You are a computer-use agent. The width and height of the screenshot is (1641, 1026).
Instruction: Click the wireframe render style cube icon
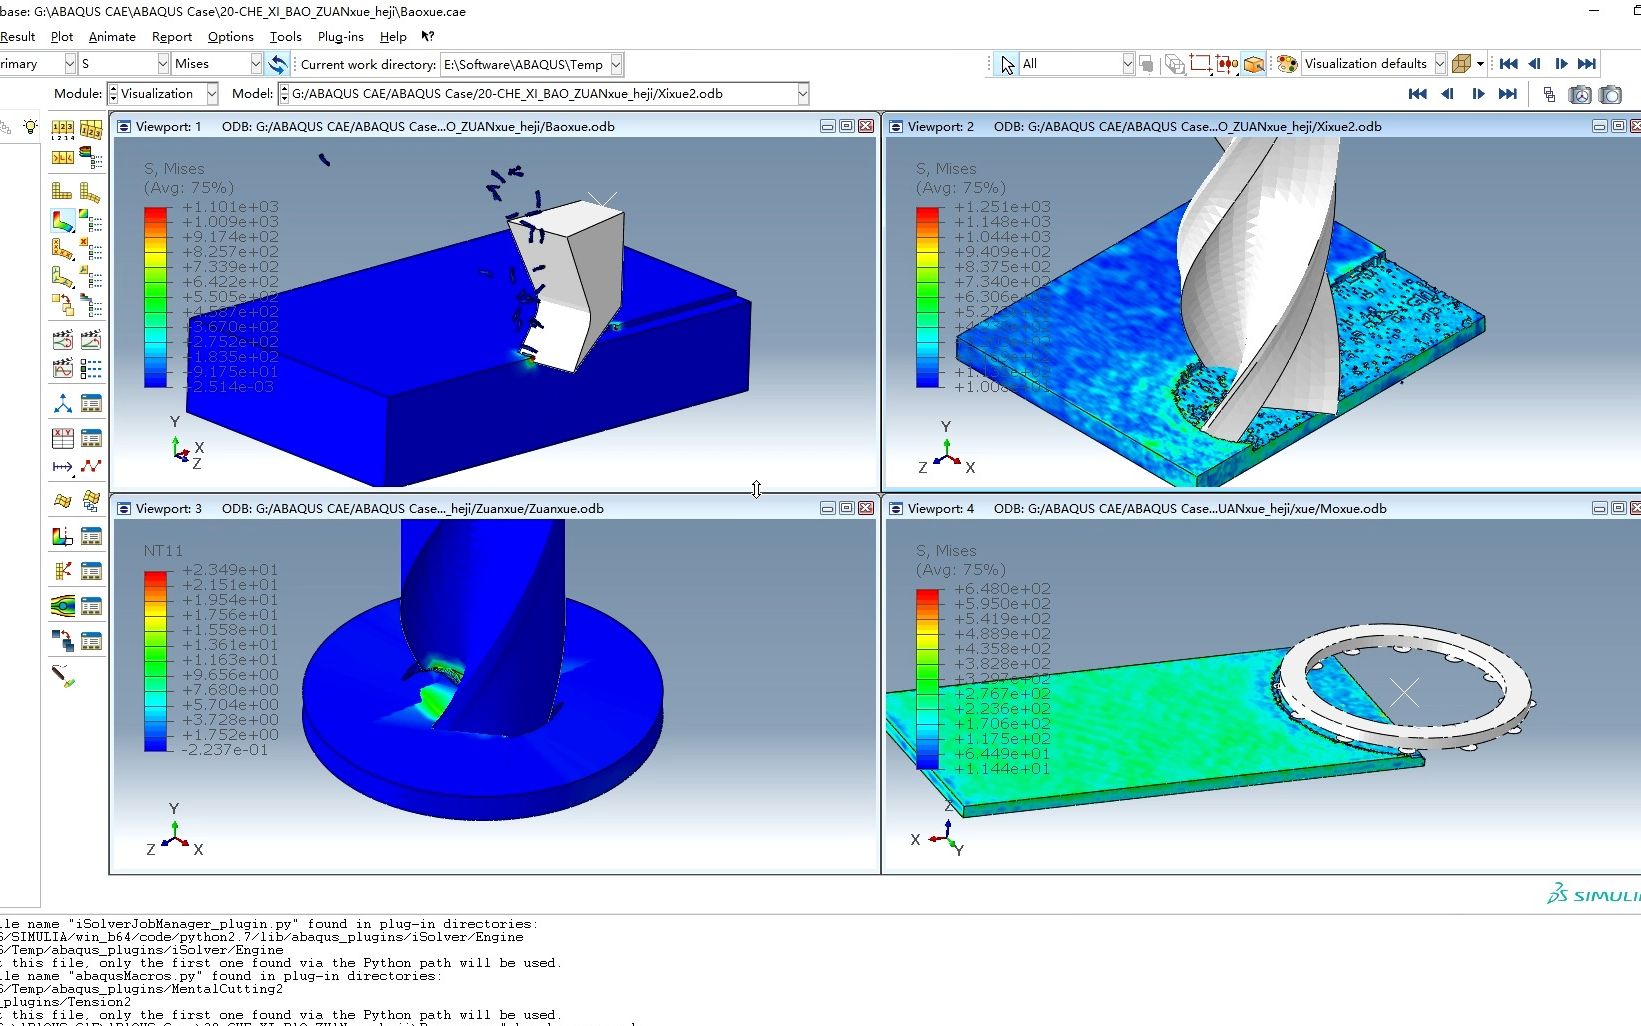point(1461,64)
